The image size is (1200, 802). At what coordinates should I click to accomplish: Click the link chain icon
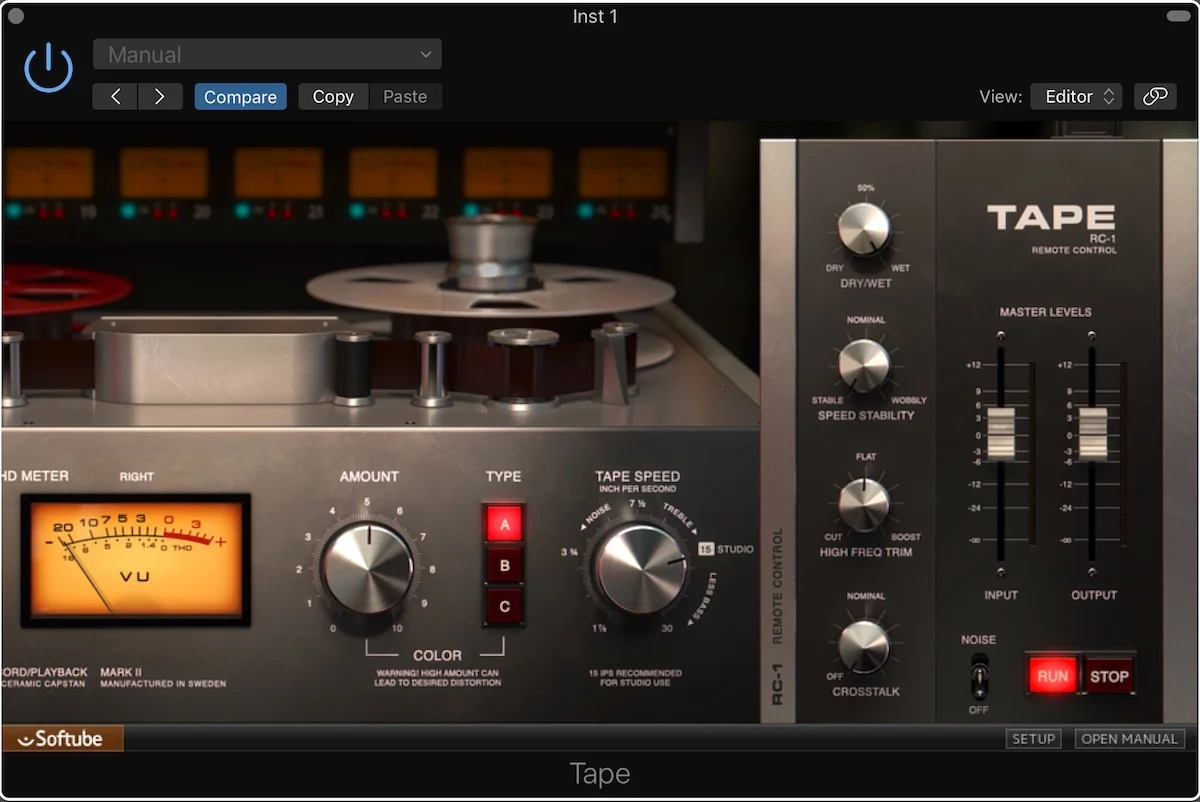[x=1155, y=97]
